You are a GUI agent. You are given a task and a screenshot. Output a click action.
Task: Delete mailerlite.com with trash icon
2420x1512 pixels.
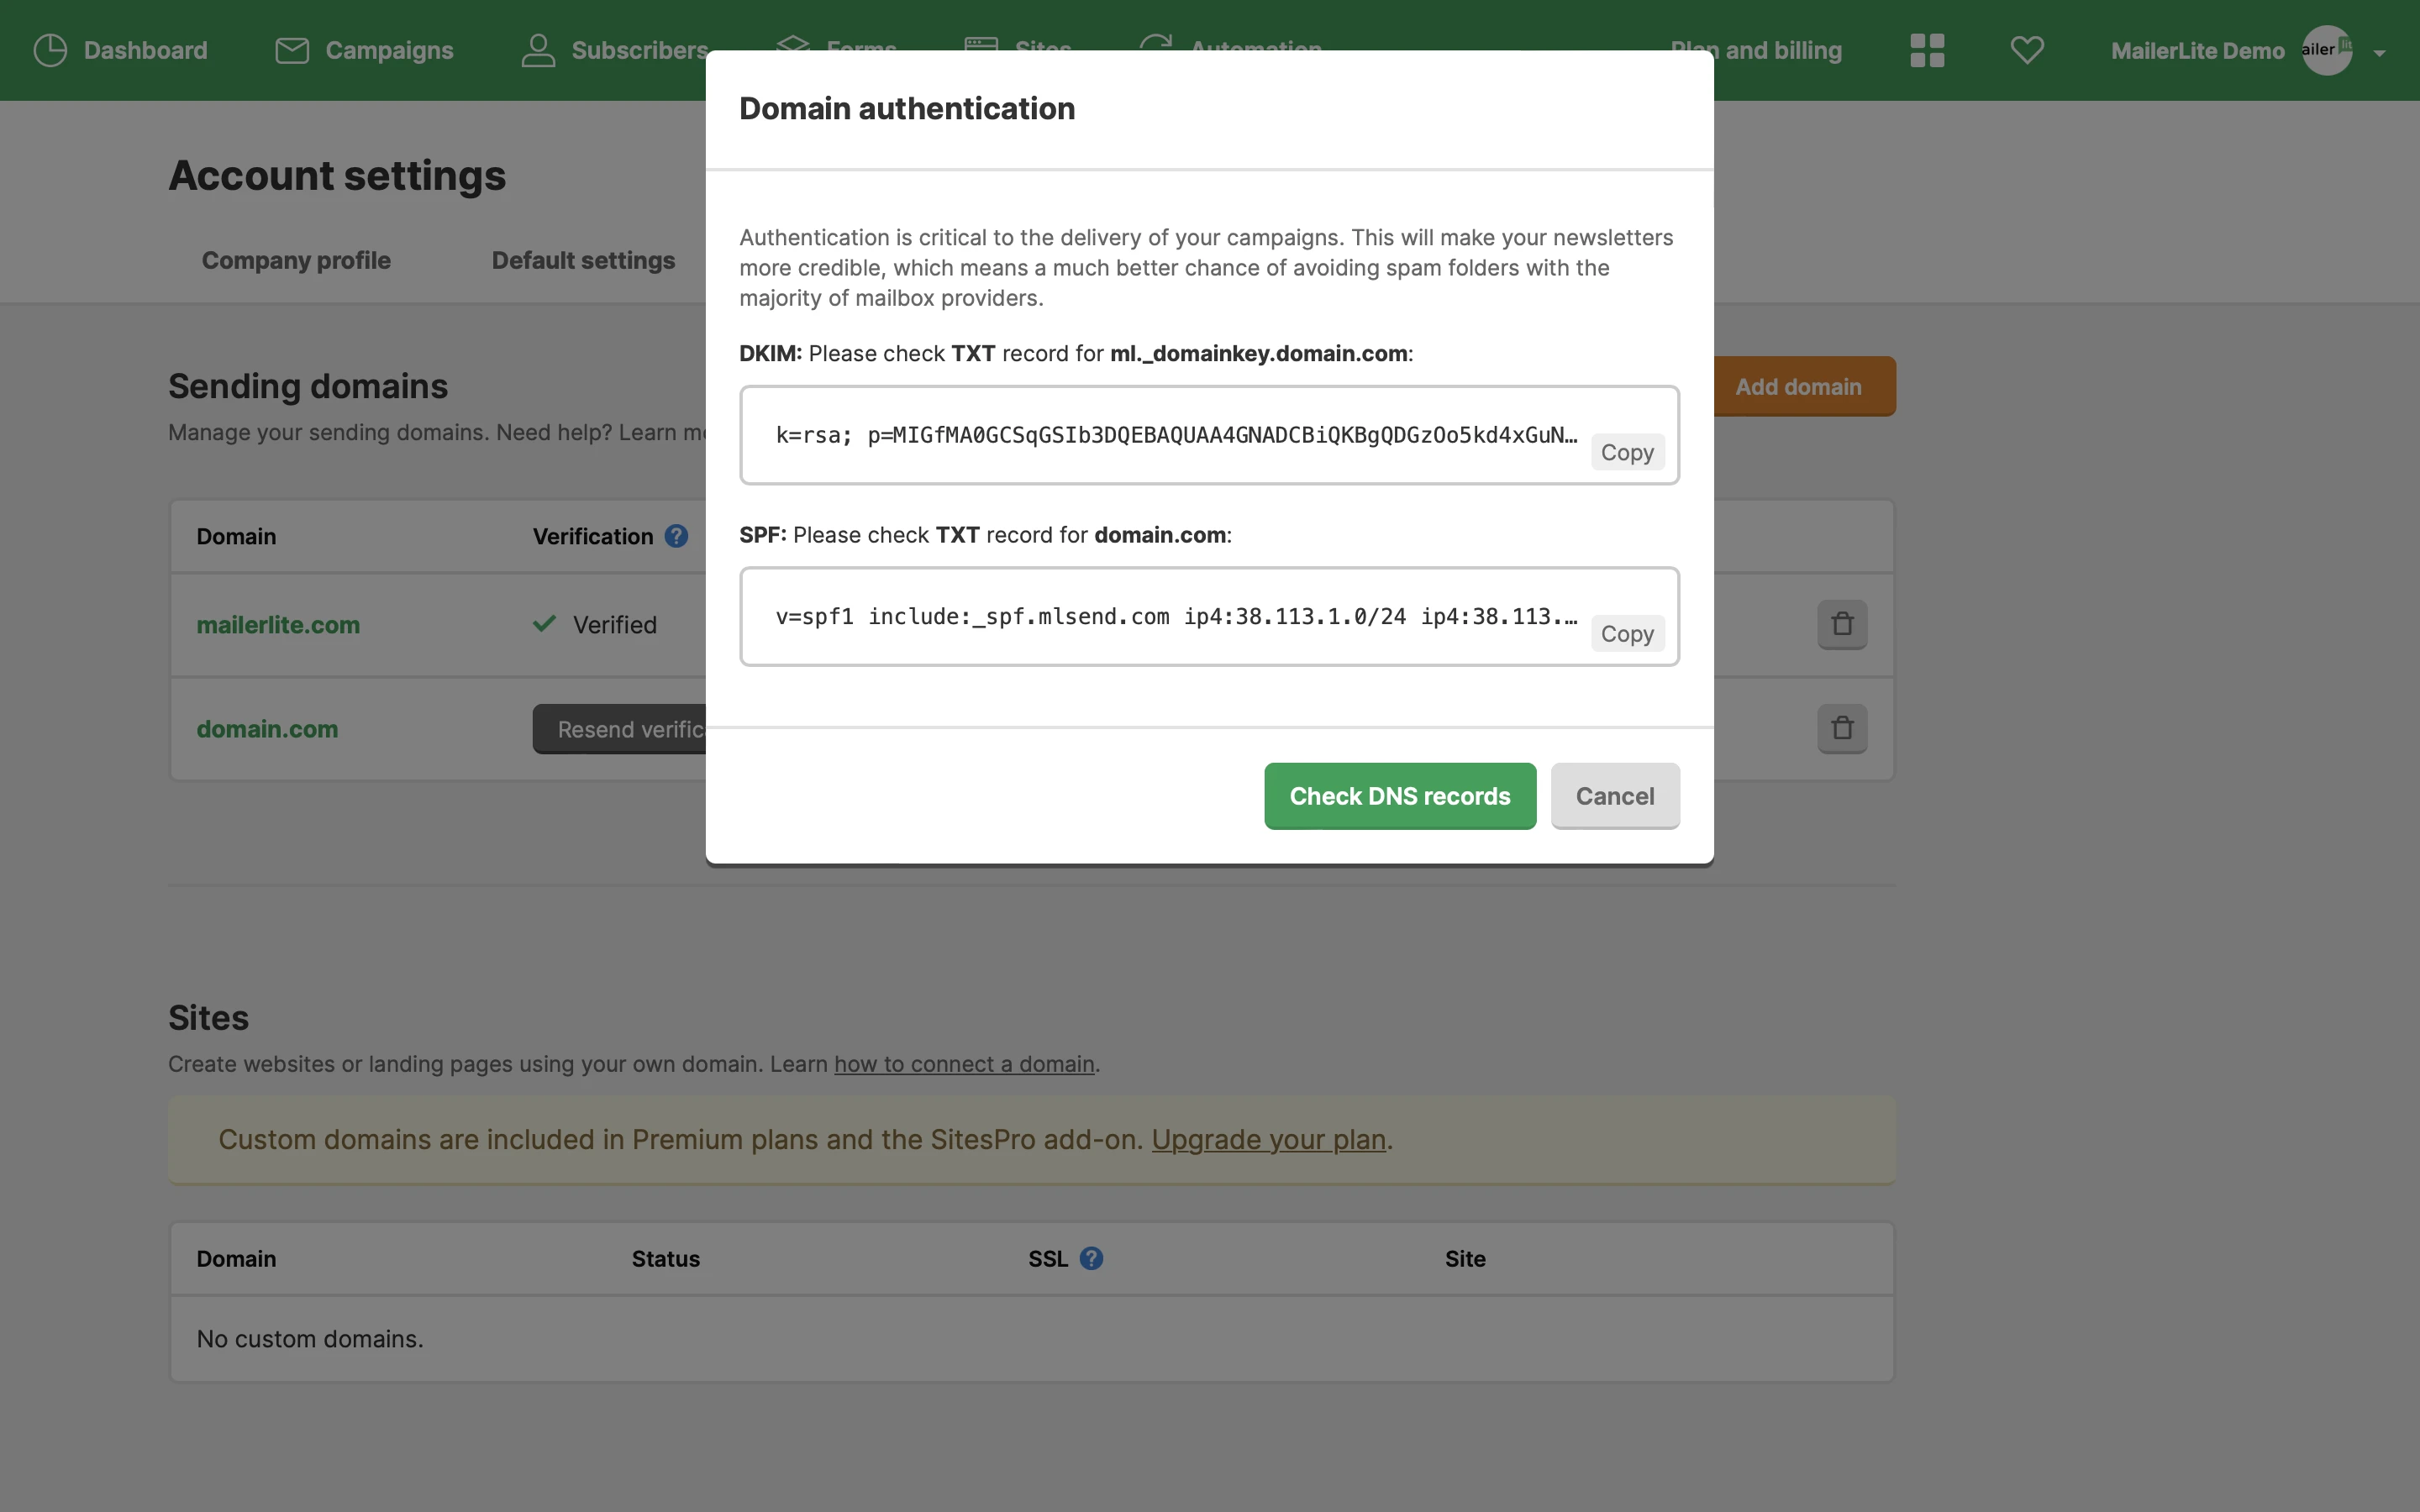1842,624
